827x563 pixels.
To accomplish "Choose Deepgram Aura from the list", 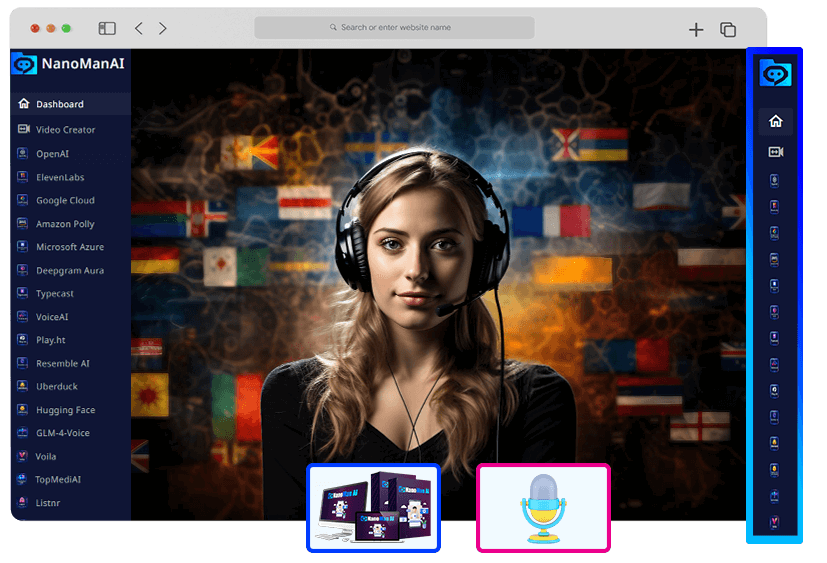I will (69, 270).
